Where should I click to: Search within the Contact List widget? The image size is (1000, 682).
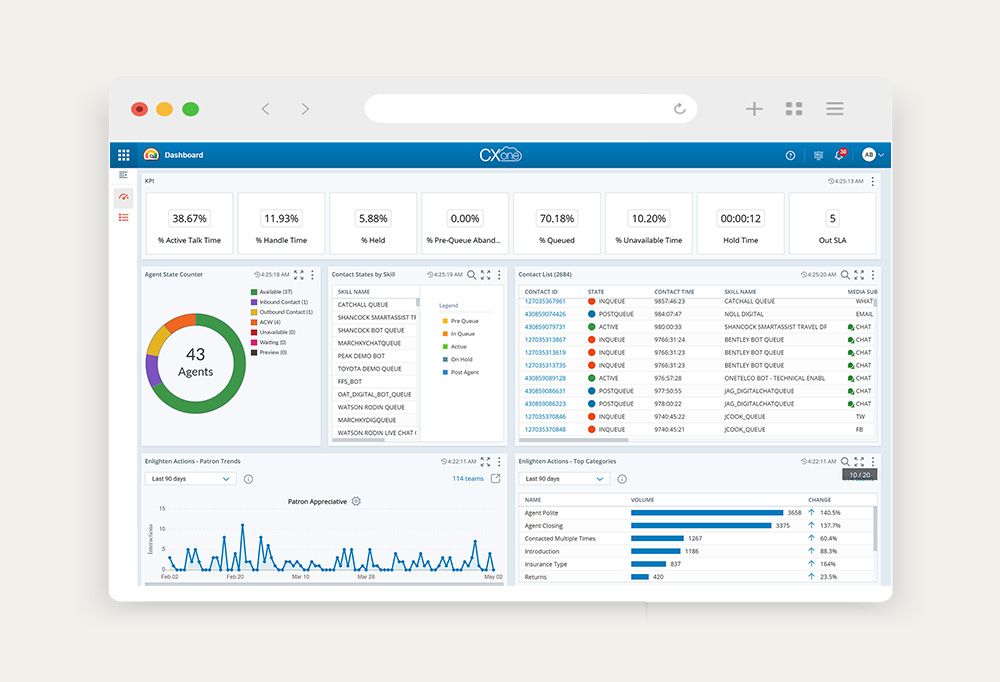click(x=845, y=274)
